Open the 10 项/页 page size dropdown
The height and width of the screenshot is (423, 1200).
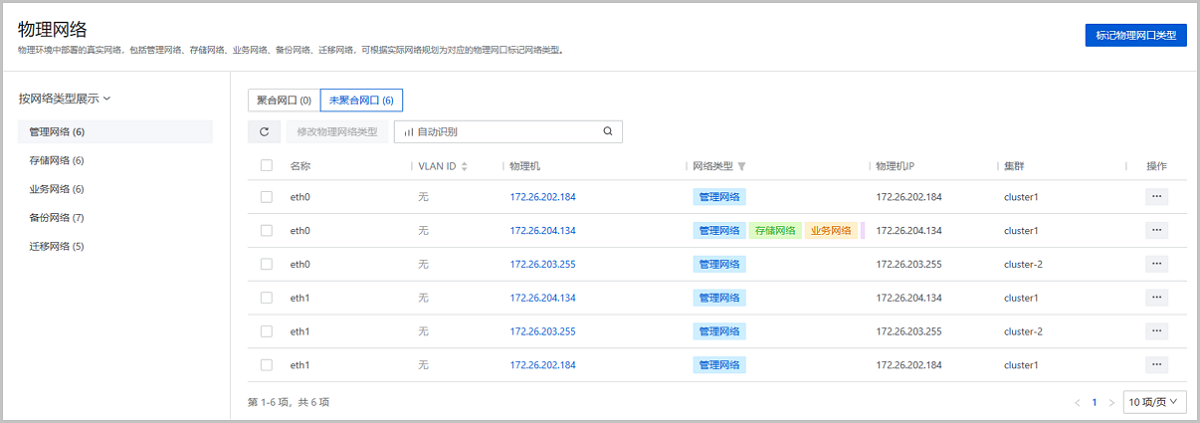coord(1152,402)
